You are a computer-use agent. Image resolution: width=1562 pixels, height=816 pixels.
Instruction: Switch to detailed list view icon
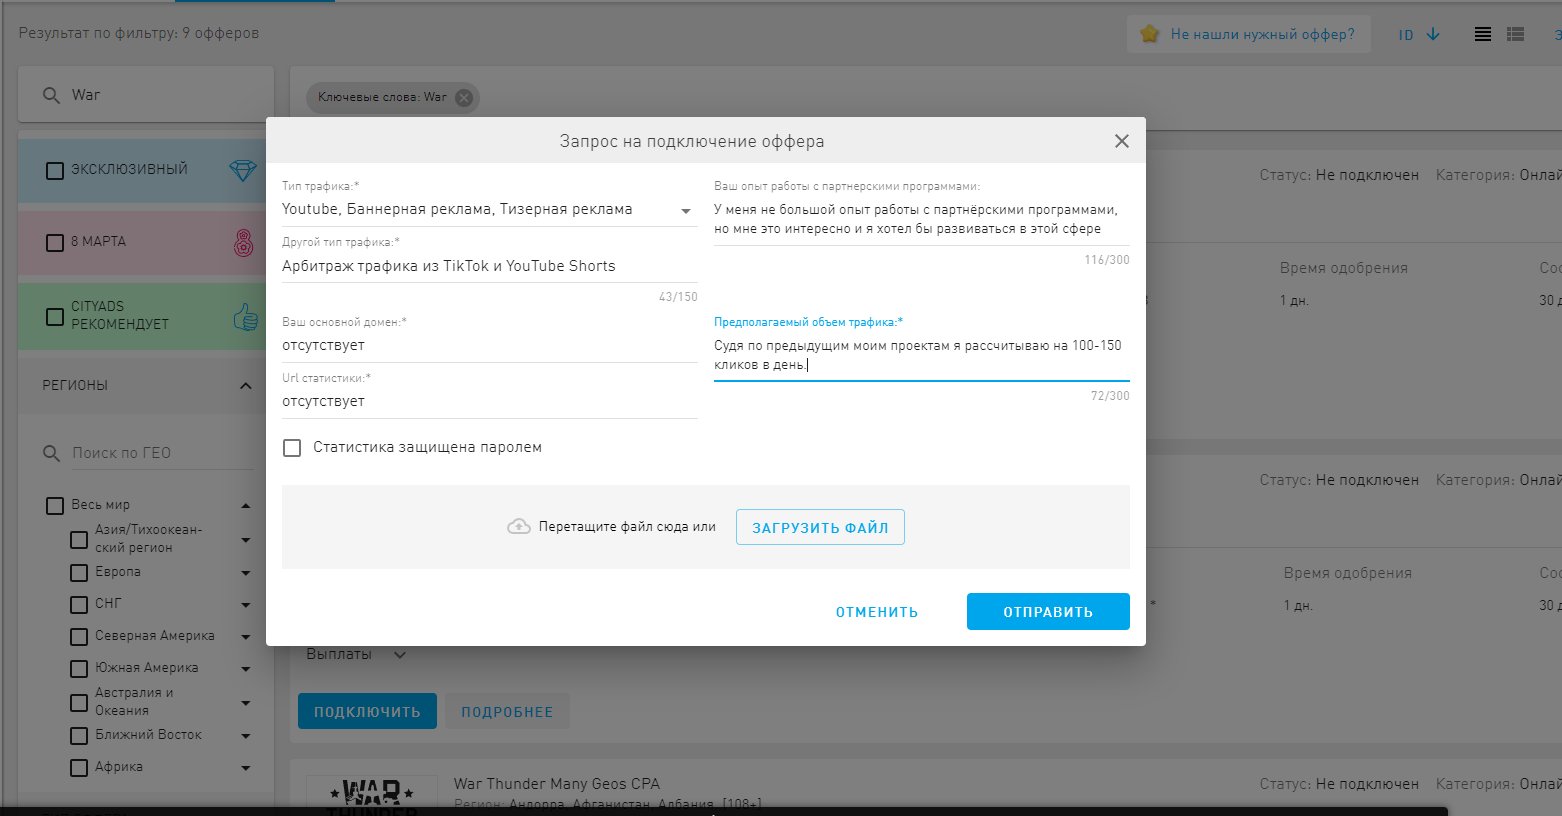click(1516, 34)
